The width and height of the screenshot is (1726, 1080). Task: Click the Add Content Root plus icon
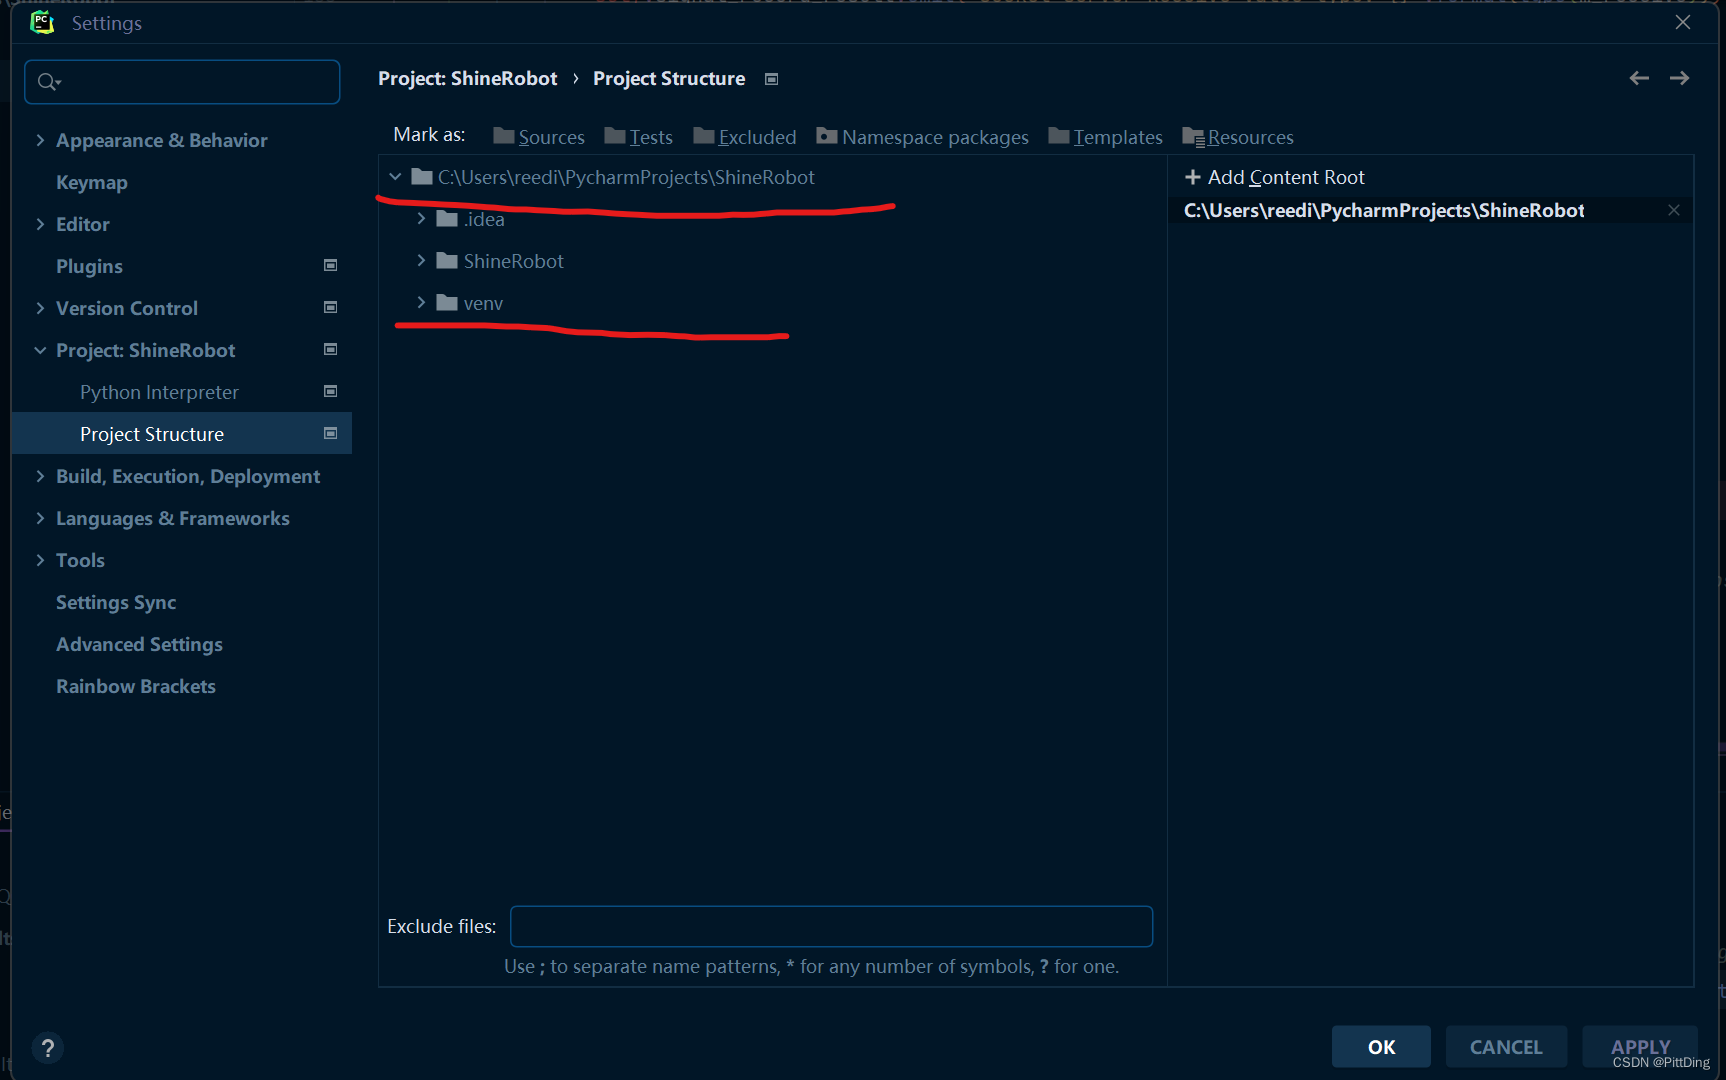coord(1192,177)
